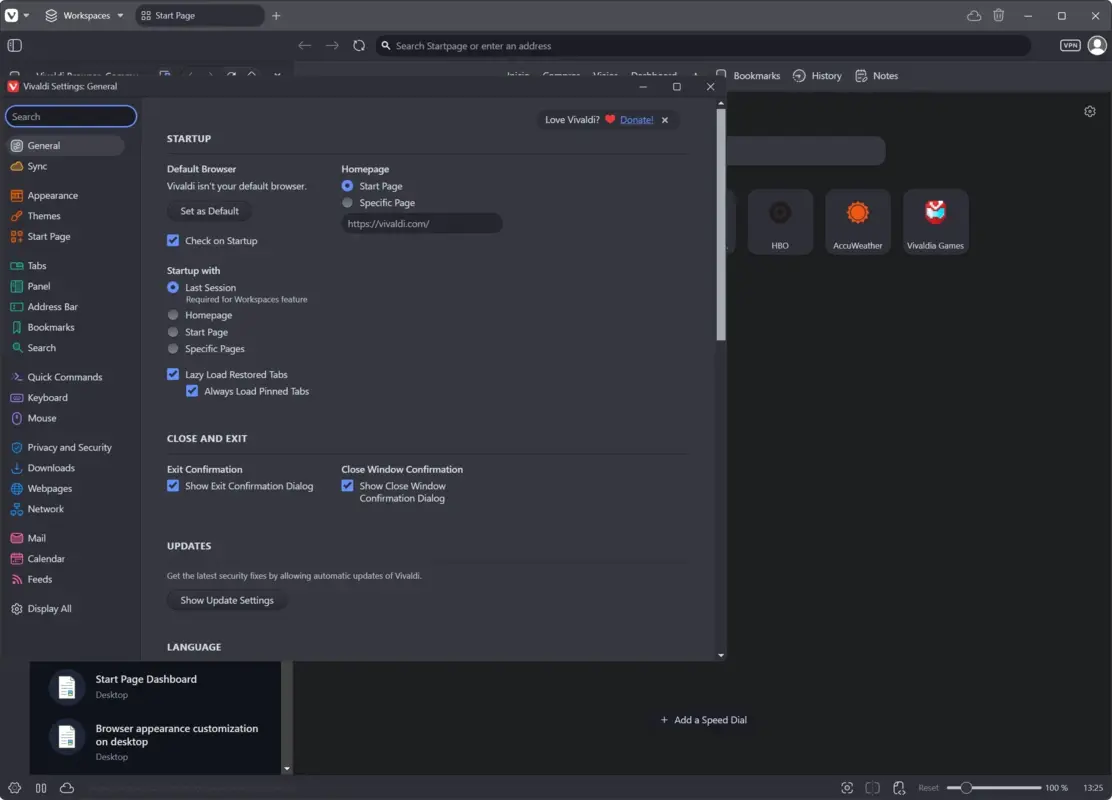
Task: Select Homepage as startup option
Action: 174,314
